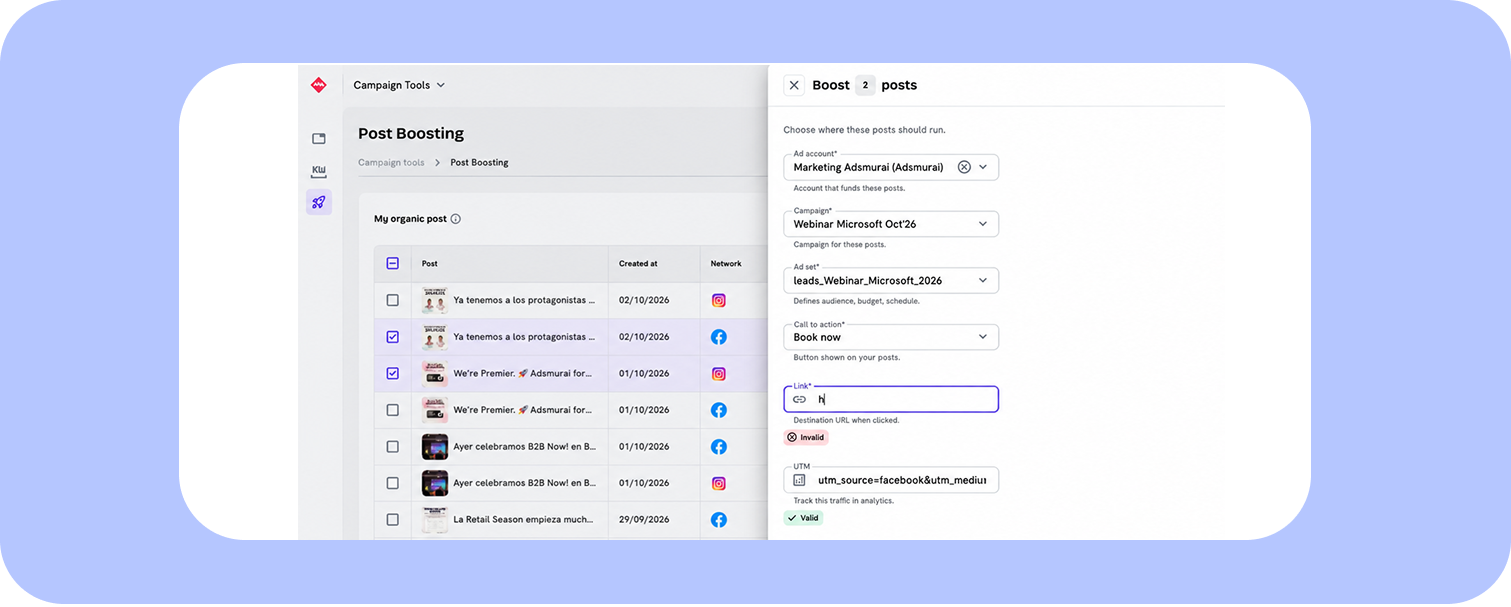This screenshot has width=1511, height=607.
Task: Click the chain link icon in Link field
Action: pos(799,399)
